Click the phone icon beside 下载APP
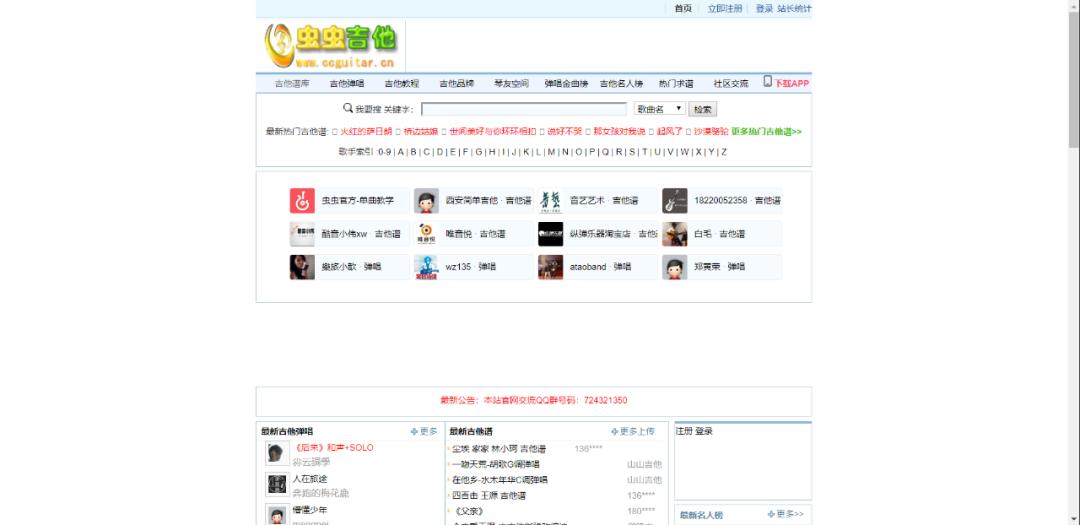 tap(767, 82)
